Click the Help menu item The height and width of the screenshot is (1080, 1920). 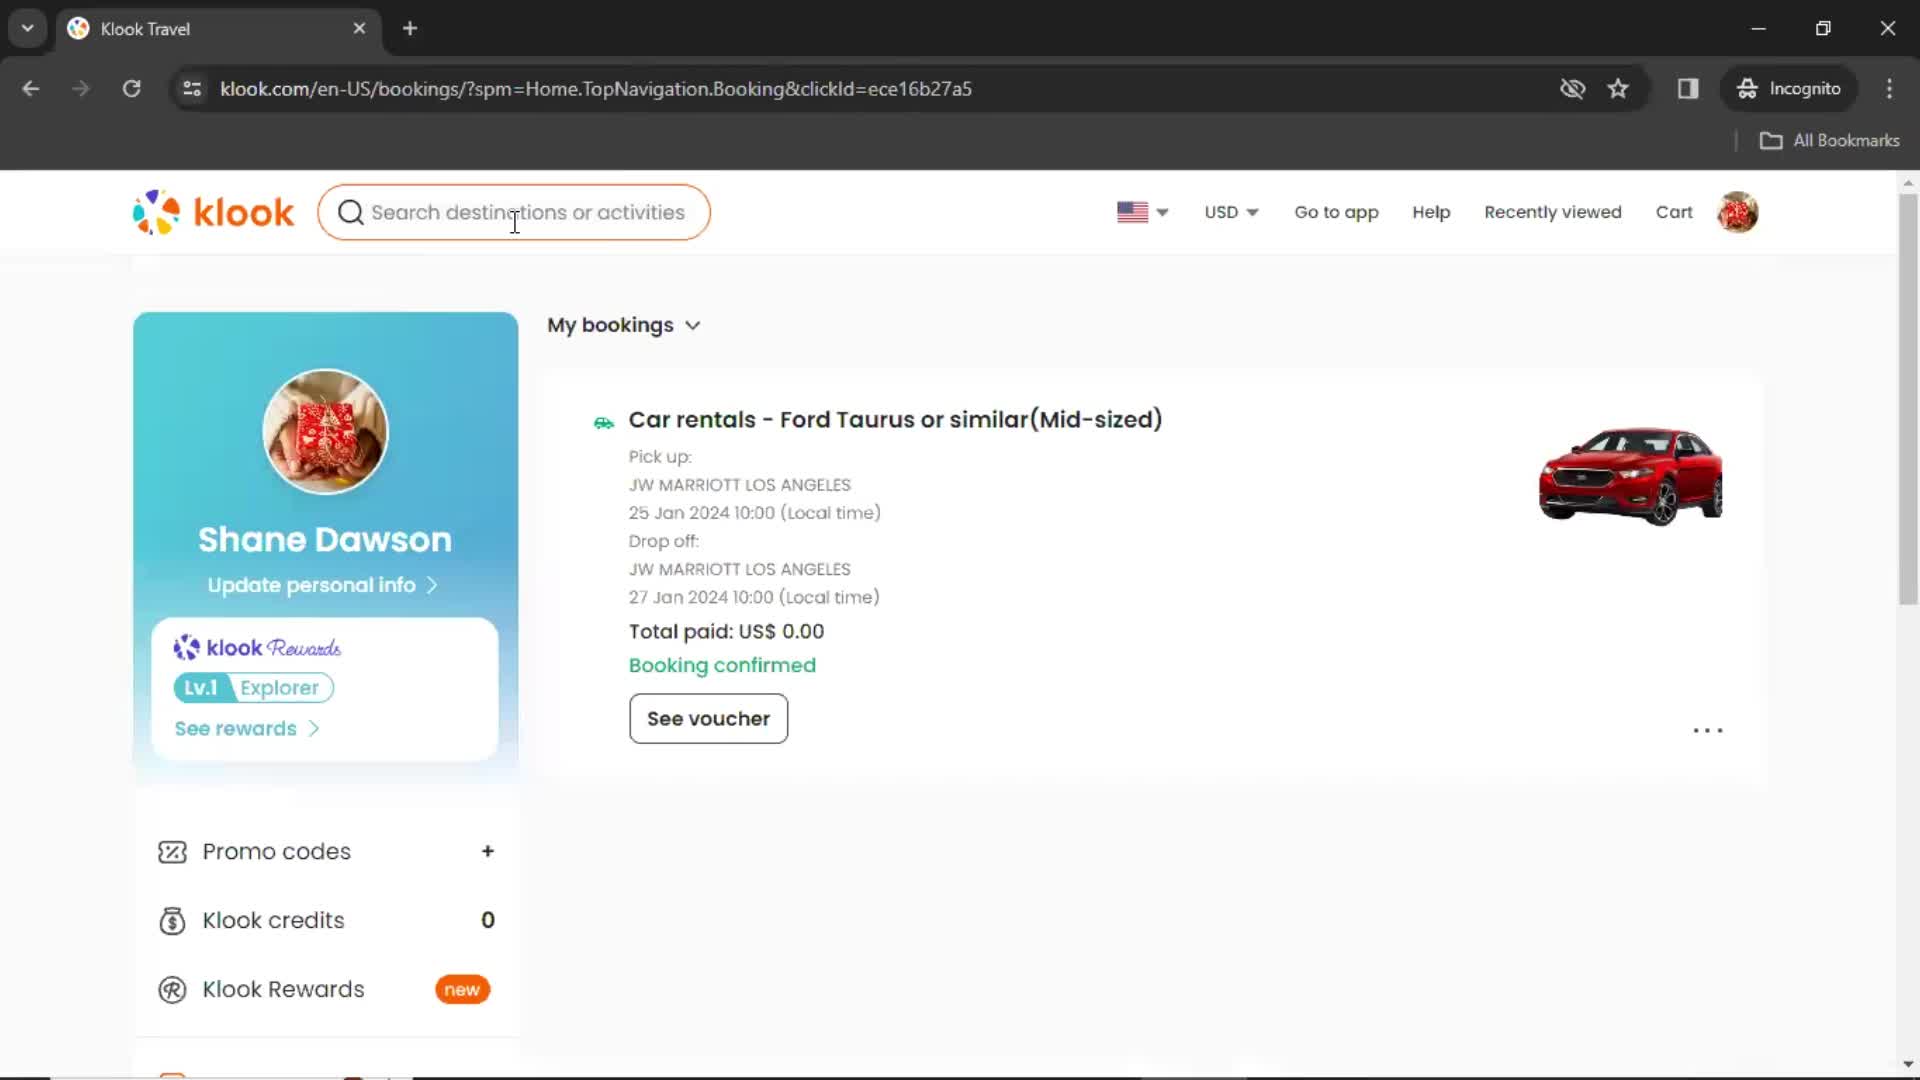pos(1431,212)
